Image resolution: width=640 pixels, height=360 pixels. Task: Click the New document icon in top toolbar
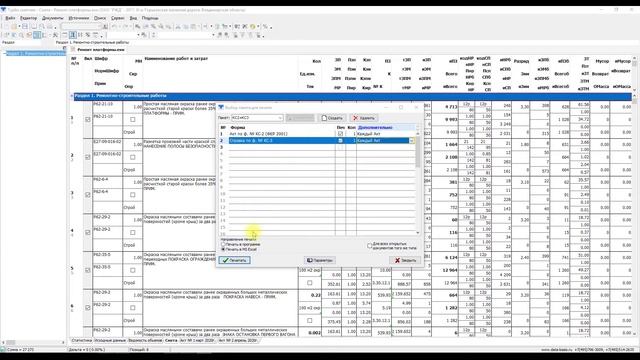click(x=6, y=27)
